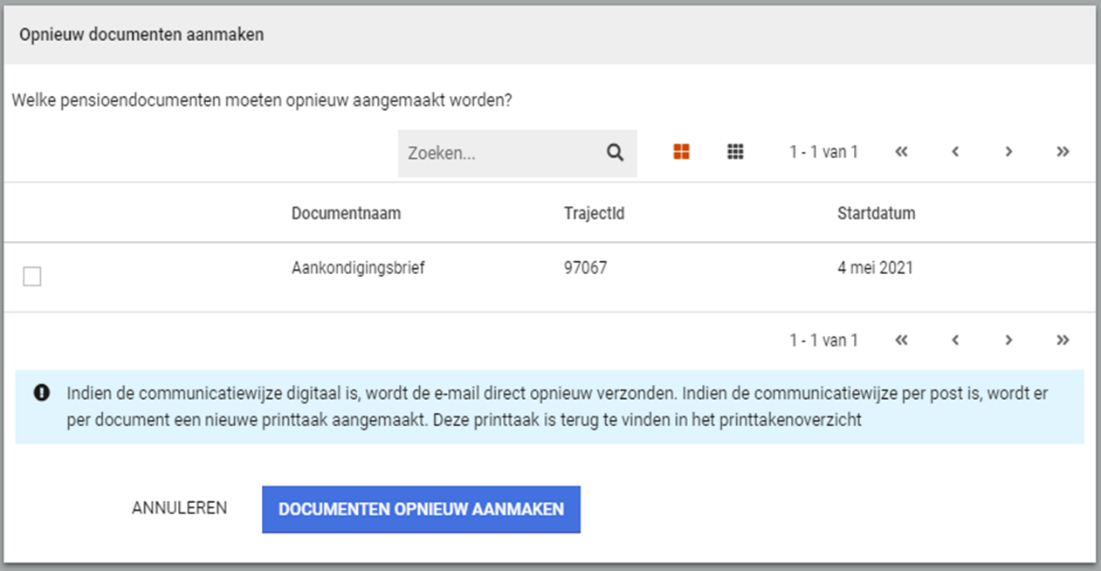Image resolution: width=1101 pixels, height=571 pixels.
Task: Jump to last page using bottom pagination
Action: coord(1062,340)
